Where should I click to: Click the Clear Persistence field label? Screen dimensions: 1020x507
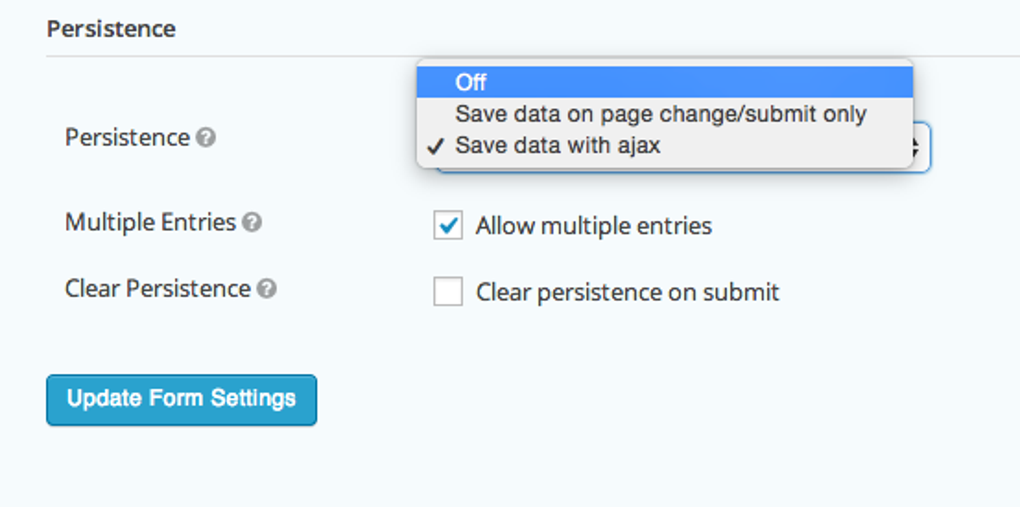(157, 289)
